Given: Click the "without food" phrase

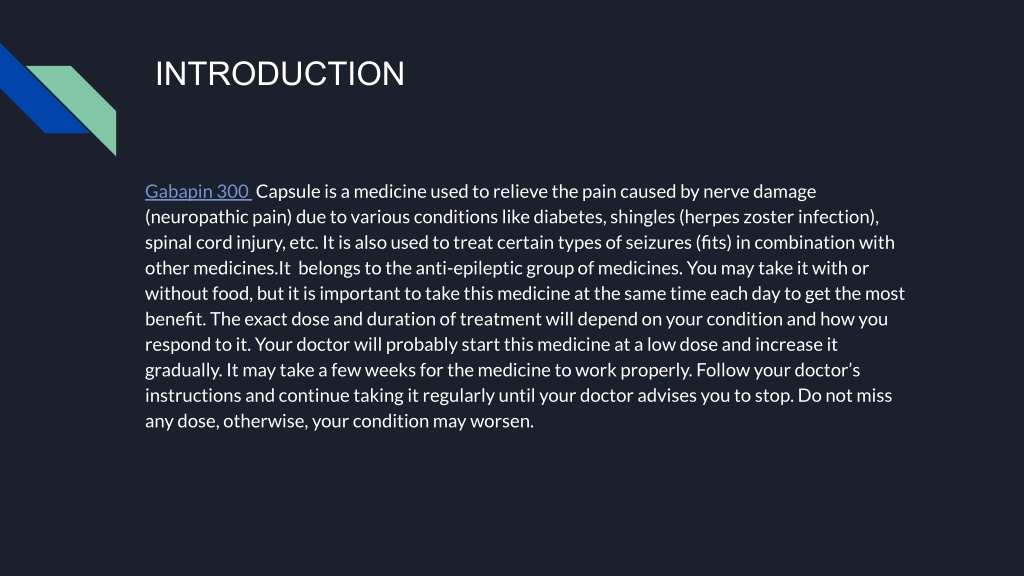Looking at the screenshot, I should [197, 293].
